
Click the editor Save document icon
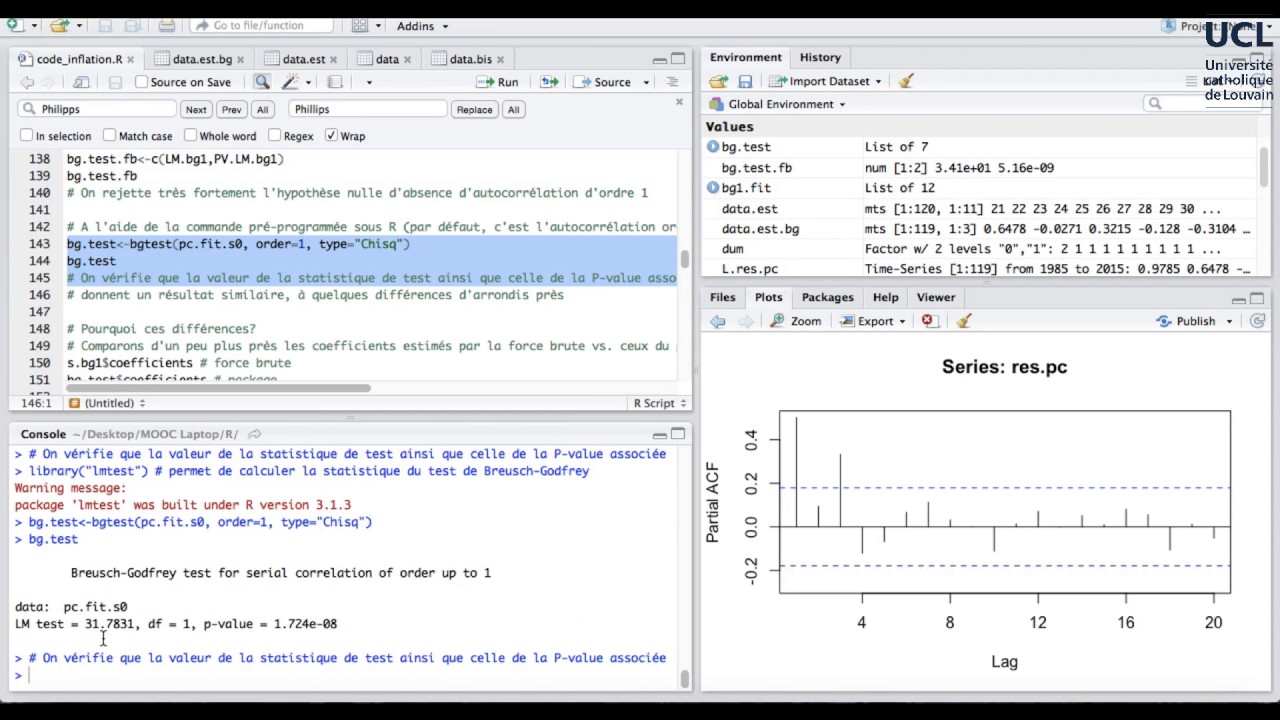[115, 82]
